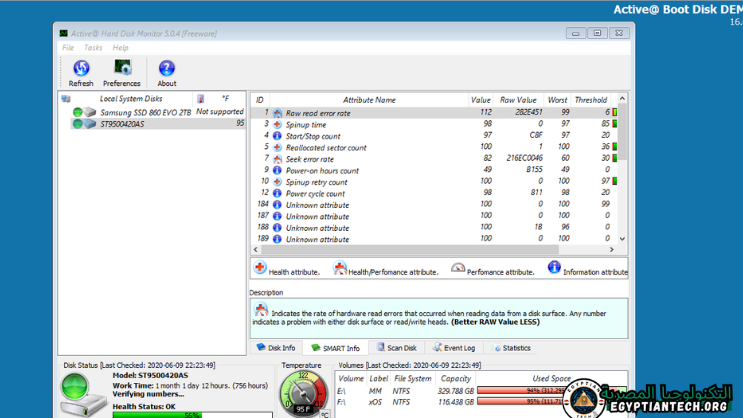Image resolution: width=743 pixels, height=418 pixels.
Task: Select the Reallocated sector count row
Action: tap(434, 147)
